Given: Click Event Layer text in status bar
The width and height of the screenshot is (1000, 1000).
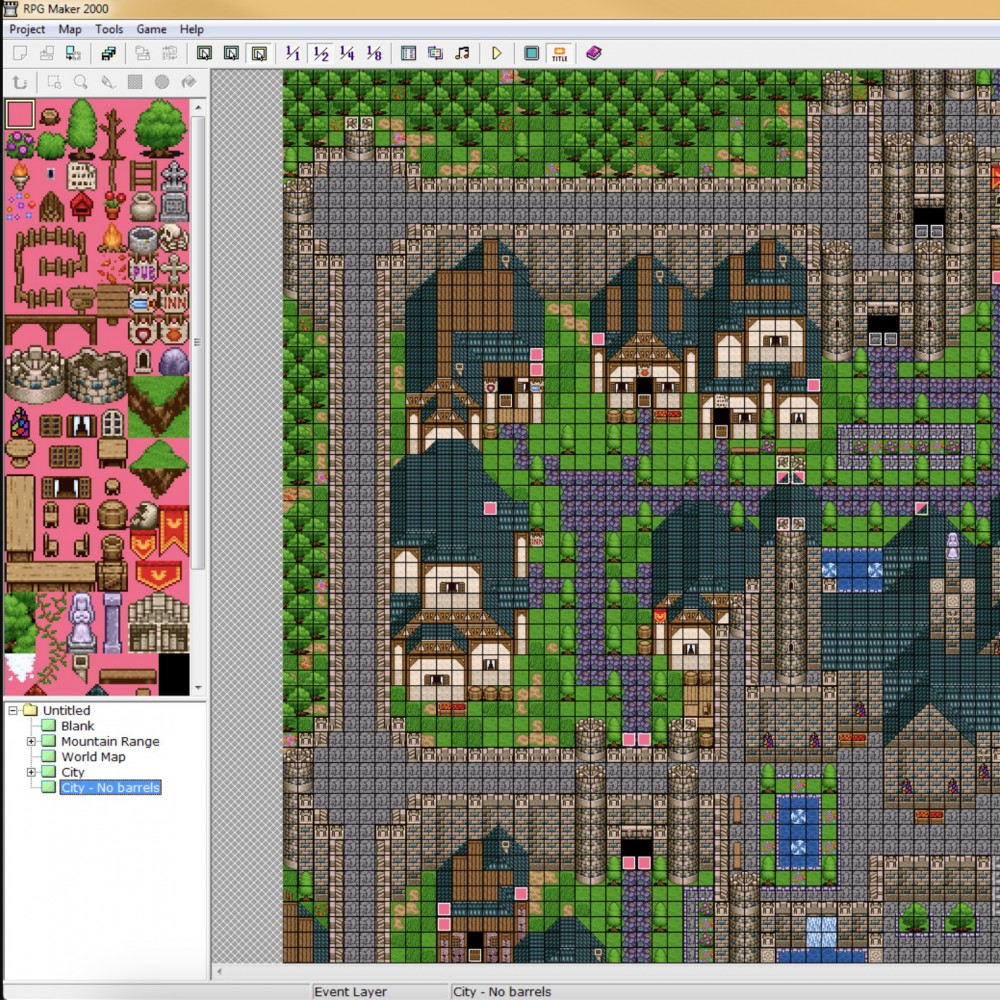Looking at the screenshot, I should click(350, 992).
